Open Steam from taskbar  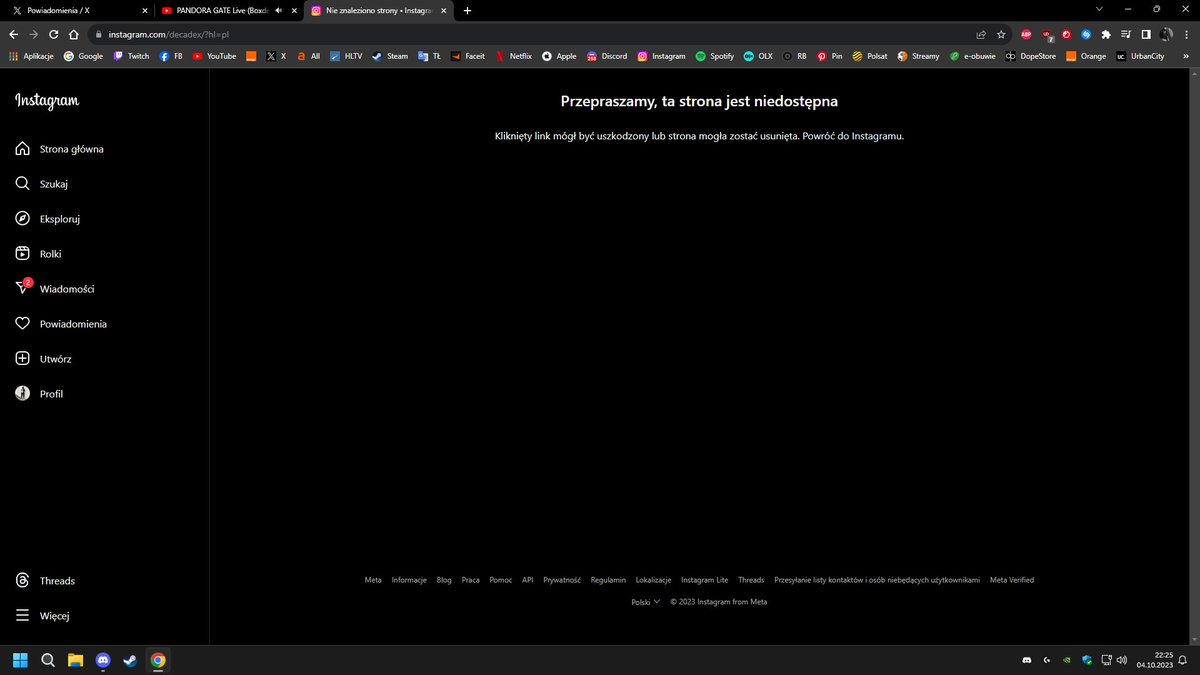pos(130,660)
